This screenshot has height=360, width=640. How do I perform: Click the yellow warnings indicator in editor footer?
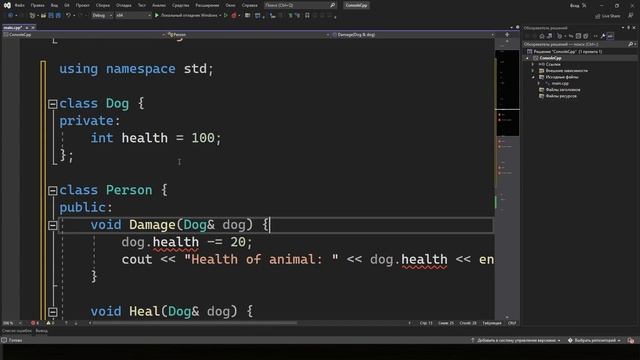[50, 323]
